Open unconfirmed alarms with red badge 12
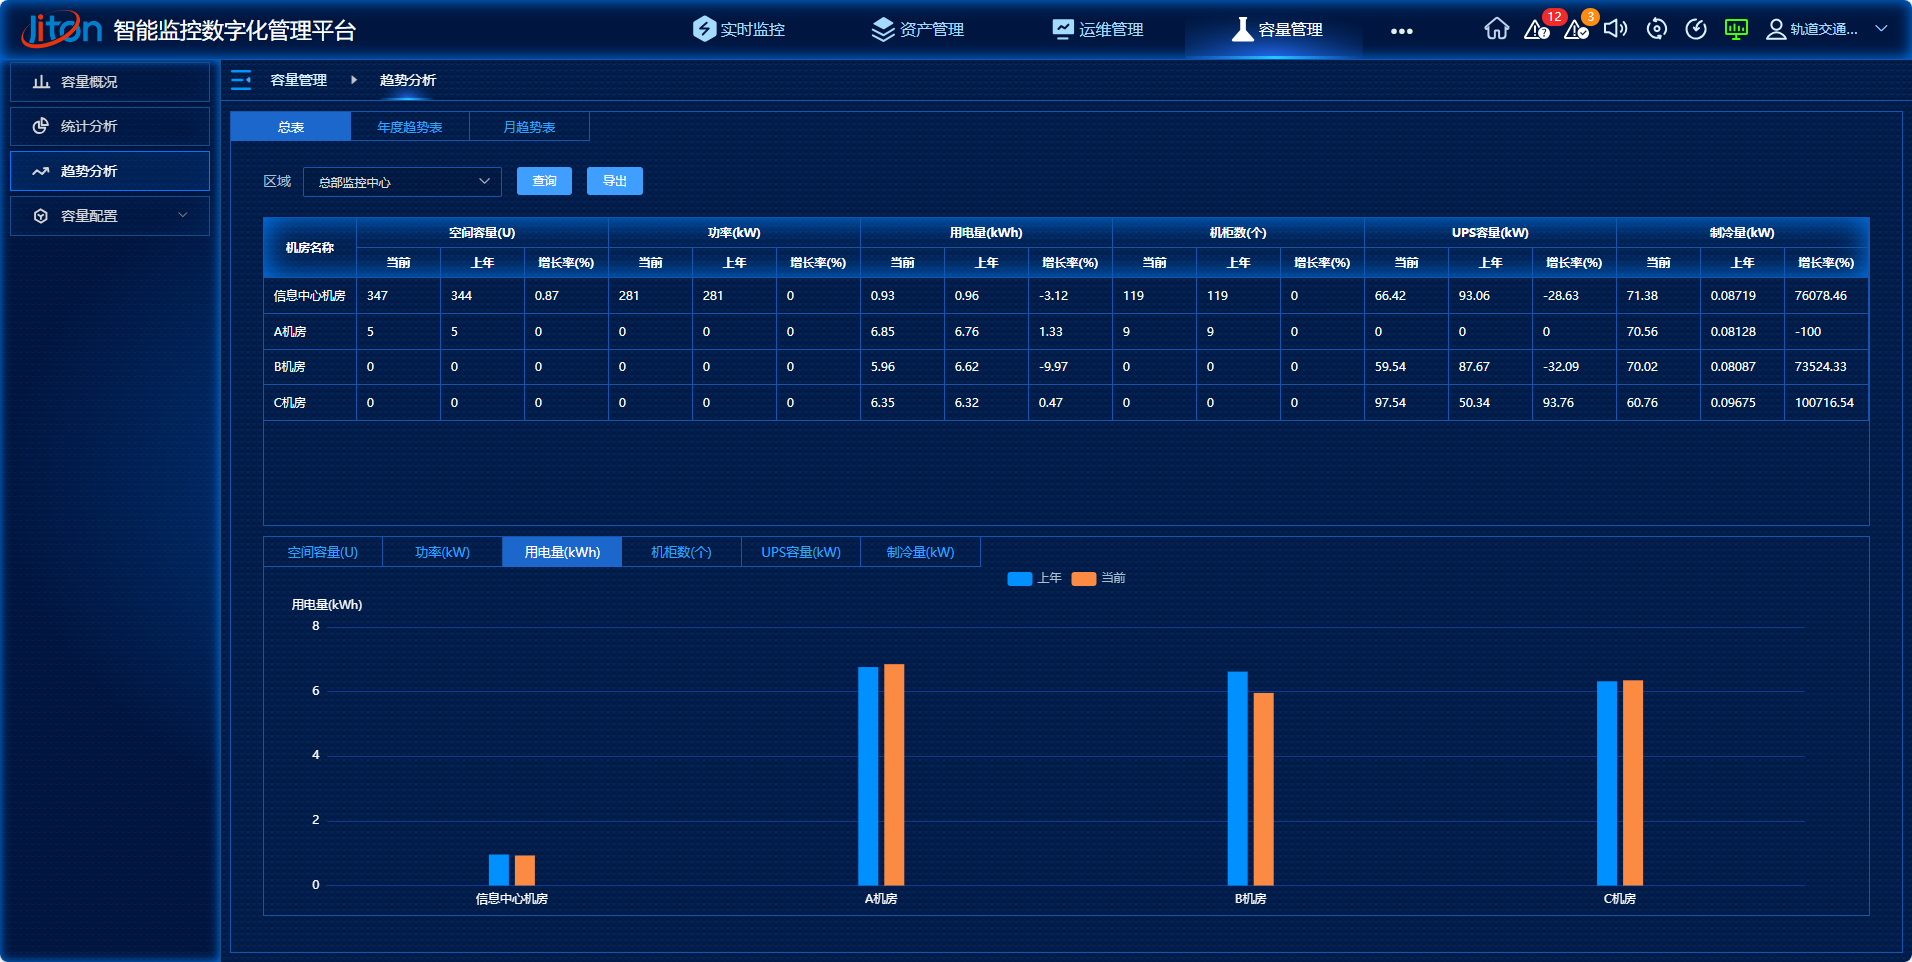 click(1537, 29)
